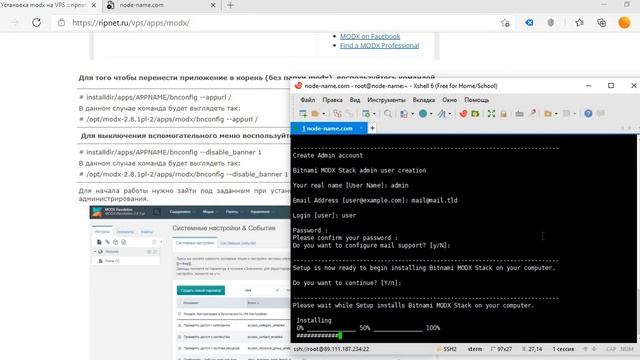Click the blue Help question mark icon
The image size is (640, 360).
tap(588, 113)
